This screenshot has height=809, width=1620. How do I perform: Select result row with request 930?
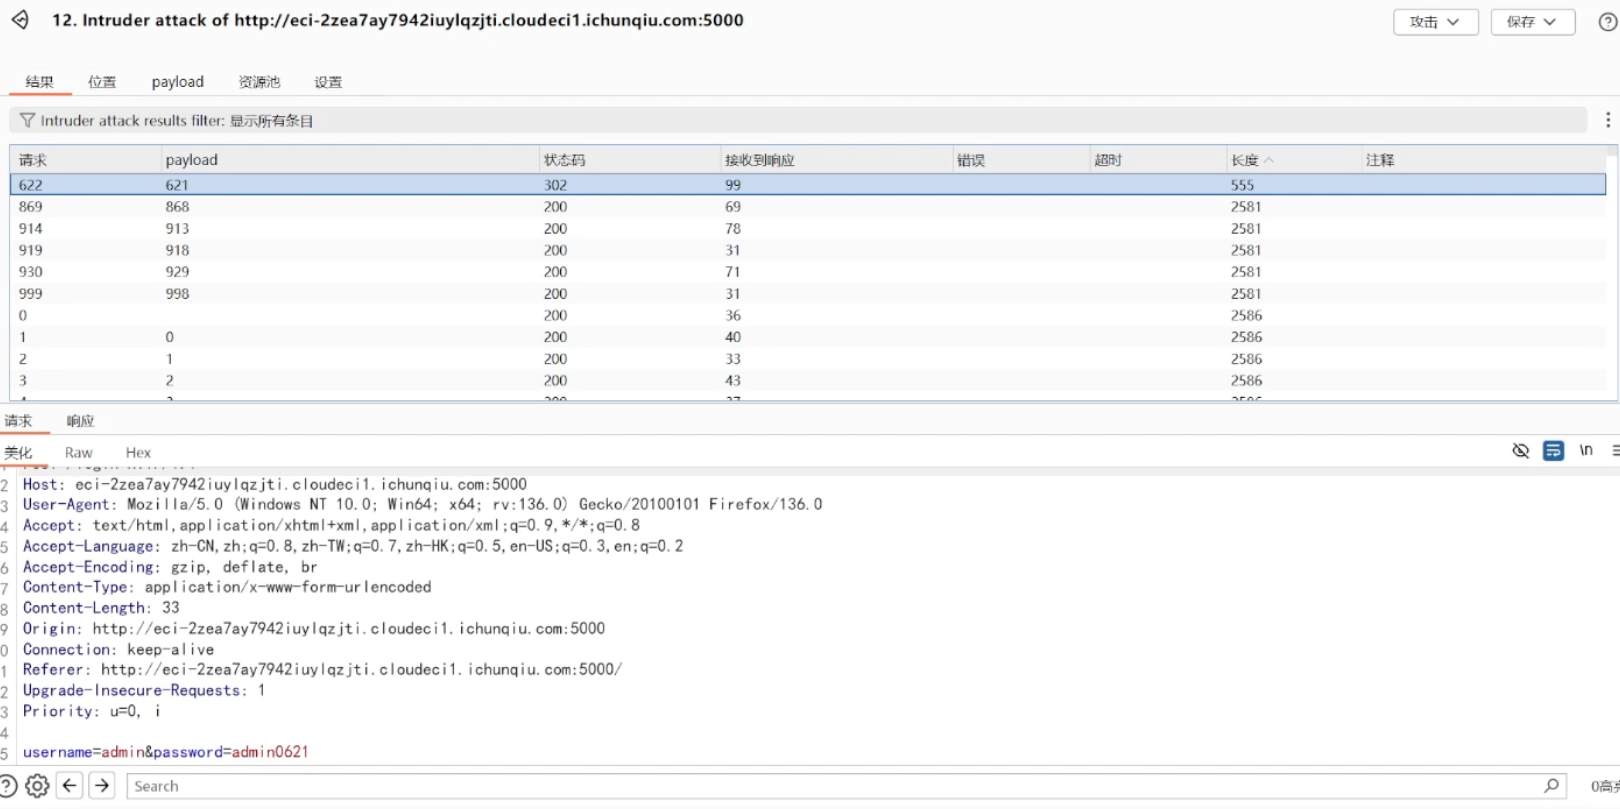point(808,272)
